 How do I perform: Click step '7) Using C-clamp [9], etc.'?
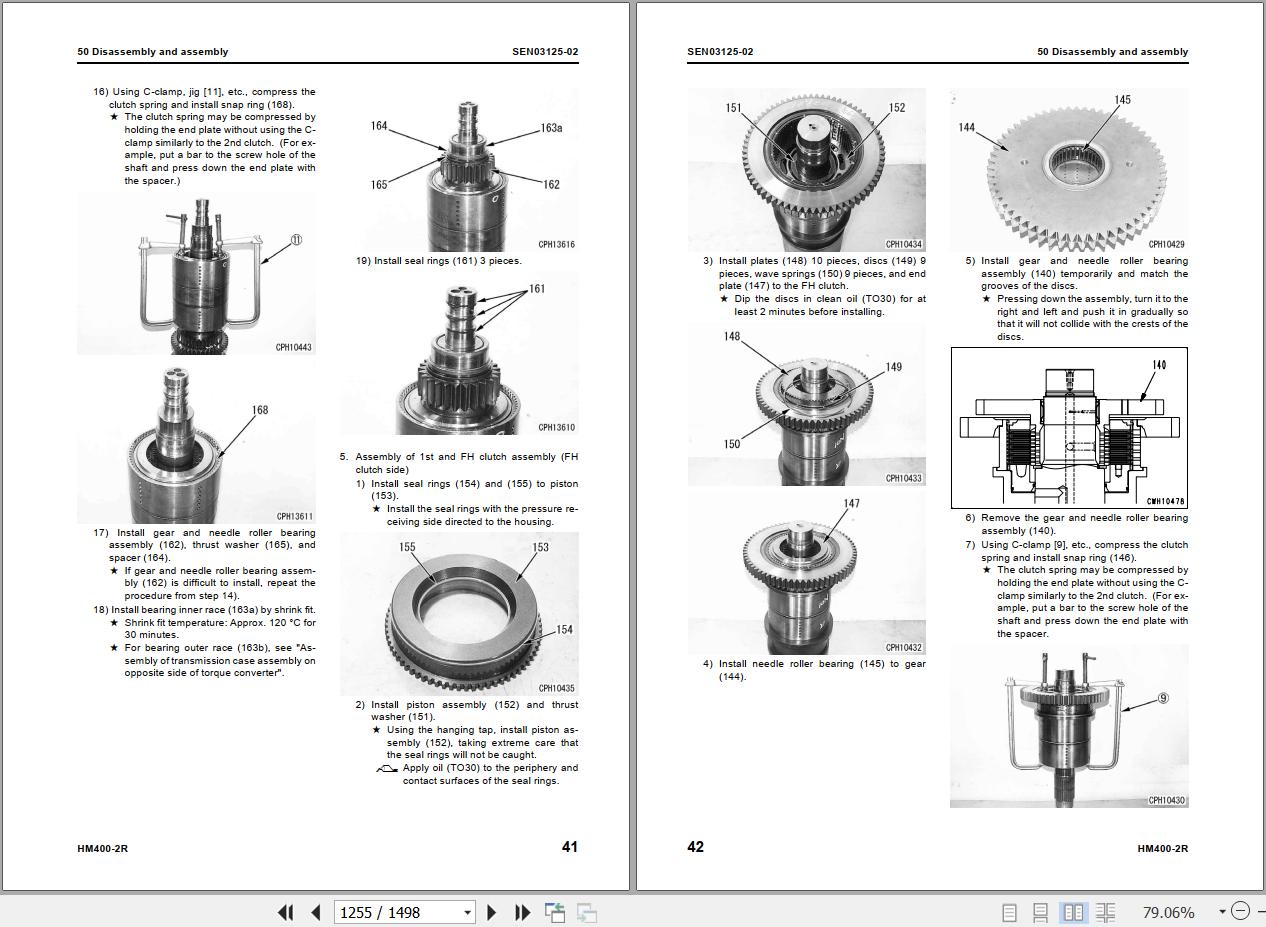(x=1077, y=551)
